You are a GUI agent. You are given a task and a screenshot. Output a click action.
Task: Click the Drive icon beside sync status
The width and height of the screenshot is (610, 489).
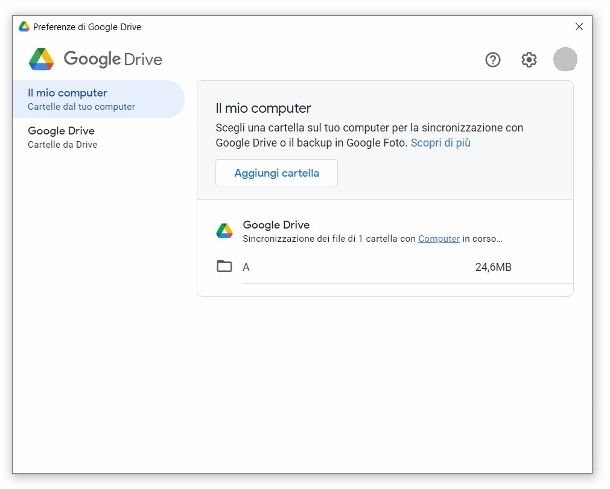click(x=224, y=231)
